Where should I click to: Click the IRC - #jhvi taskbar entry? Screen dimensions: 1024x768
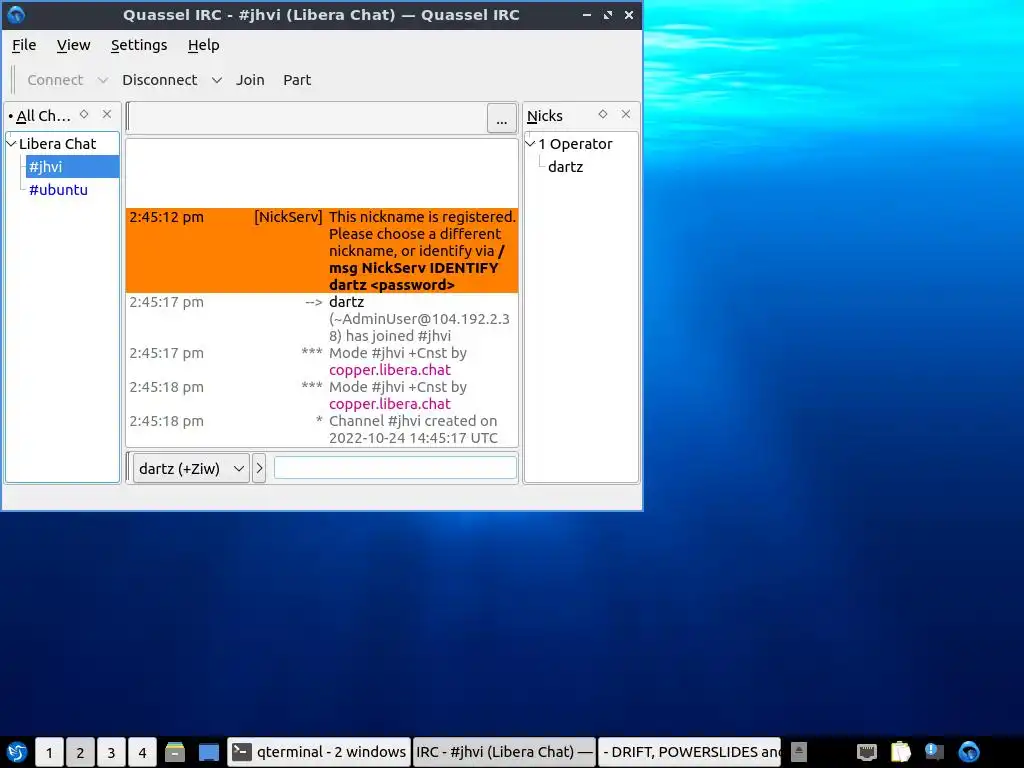(x=504, y=752)
